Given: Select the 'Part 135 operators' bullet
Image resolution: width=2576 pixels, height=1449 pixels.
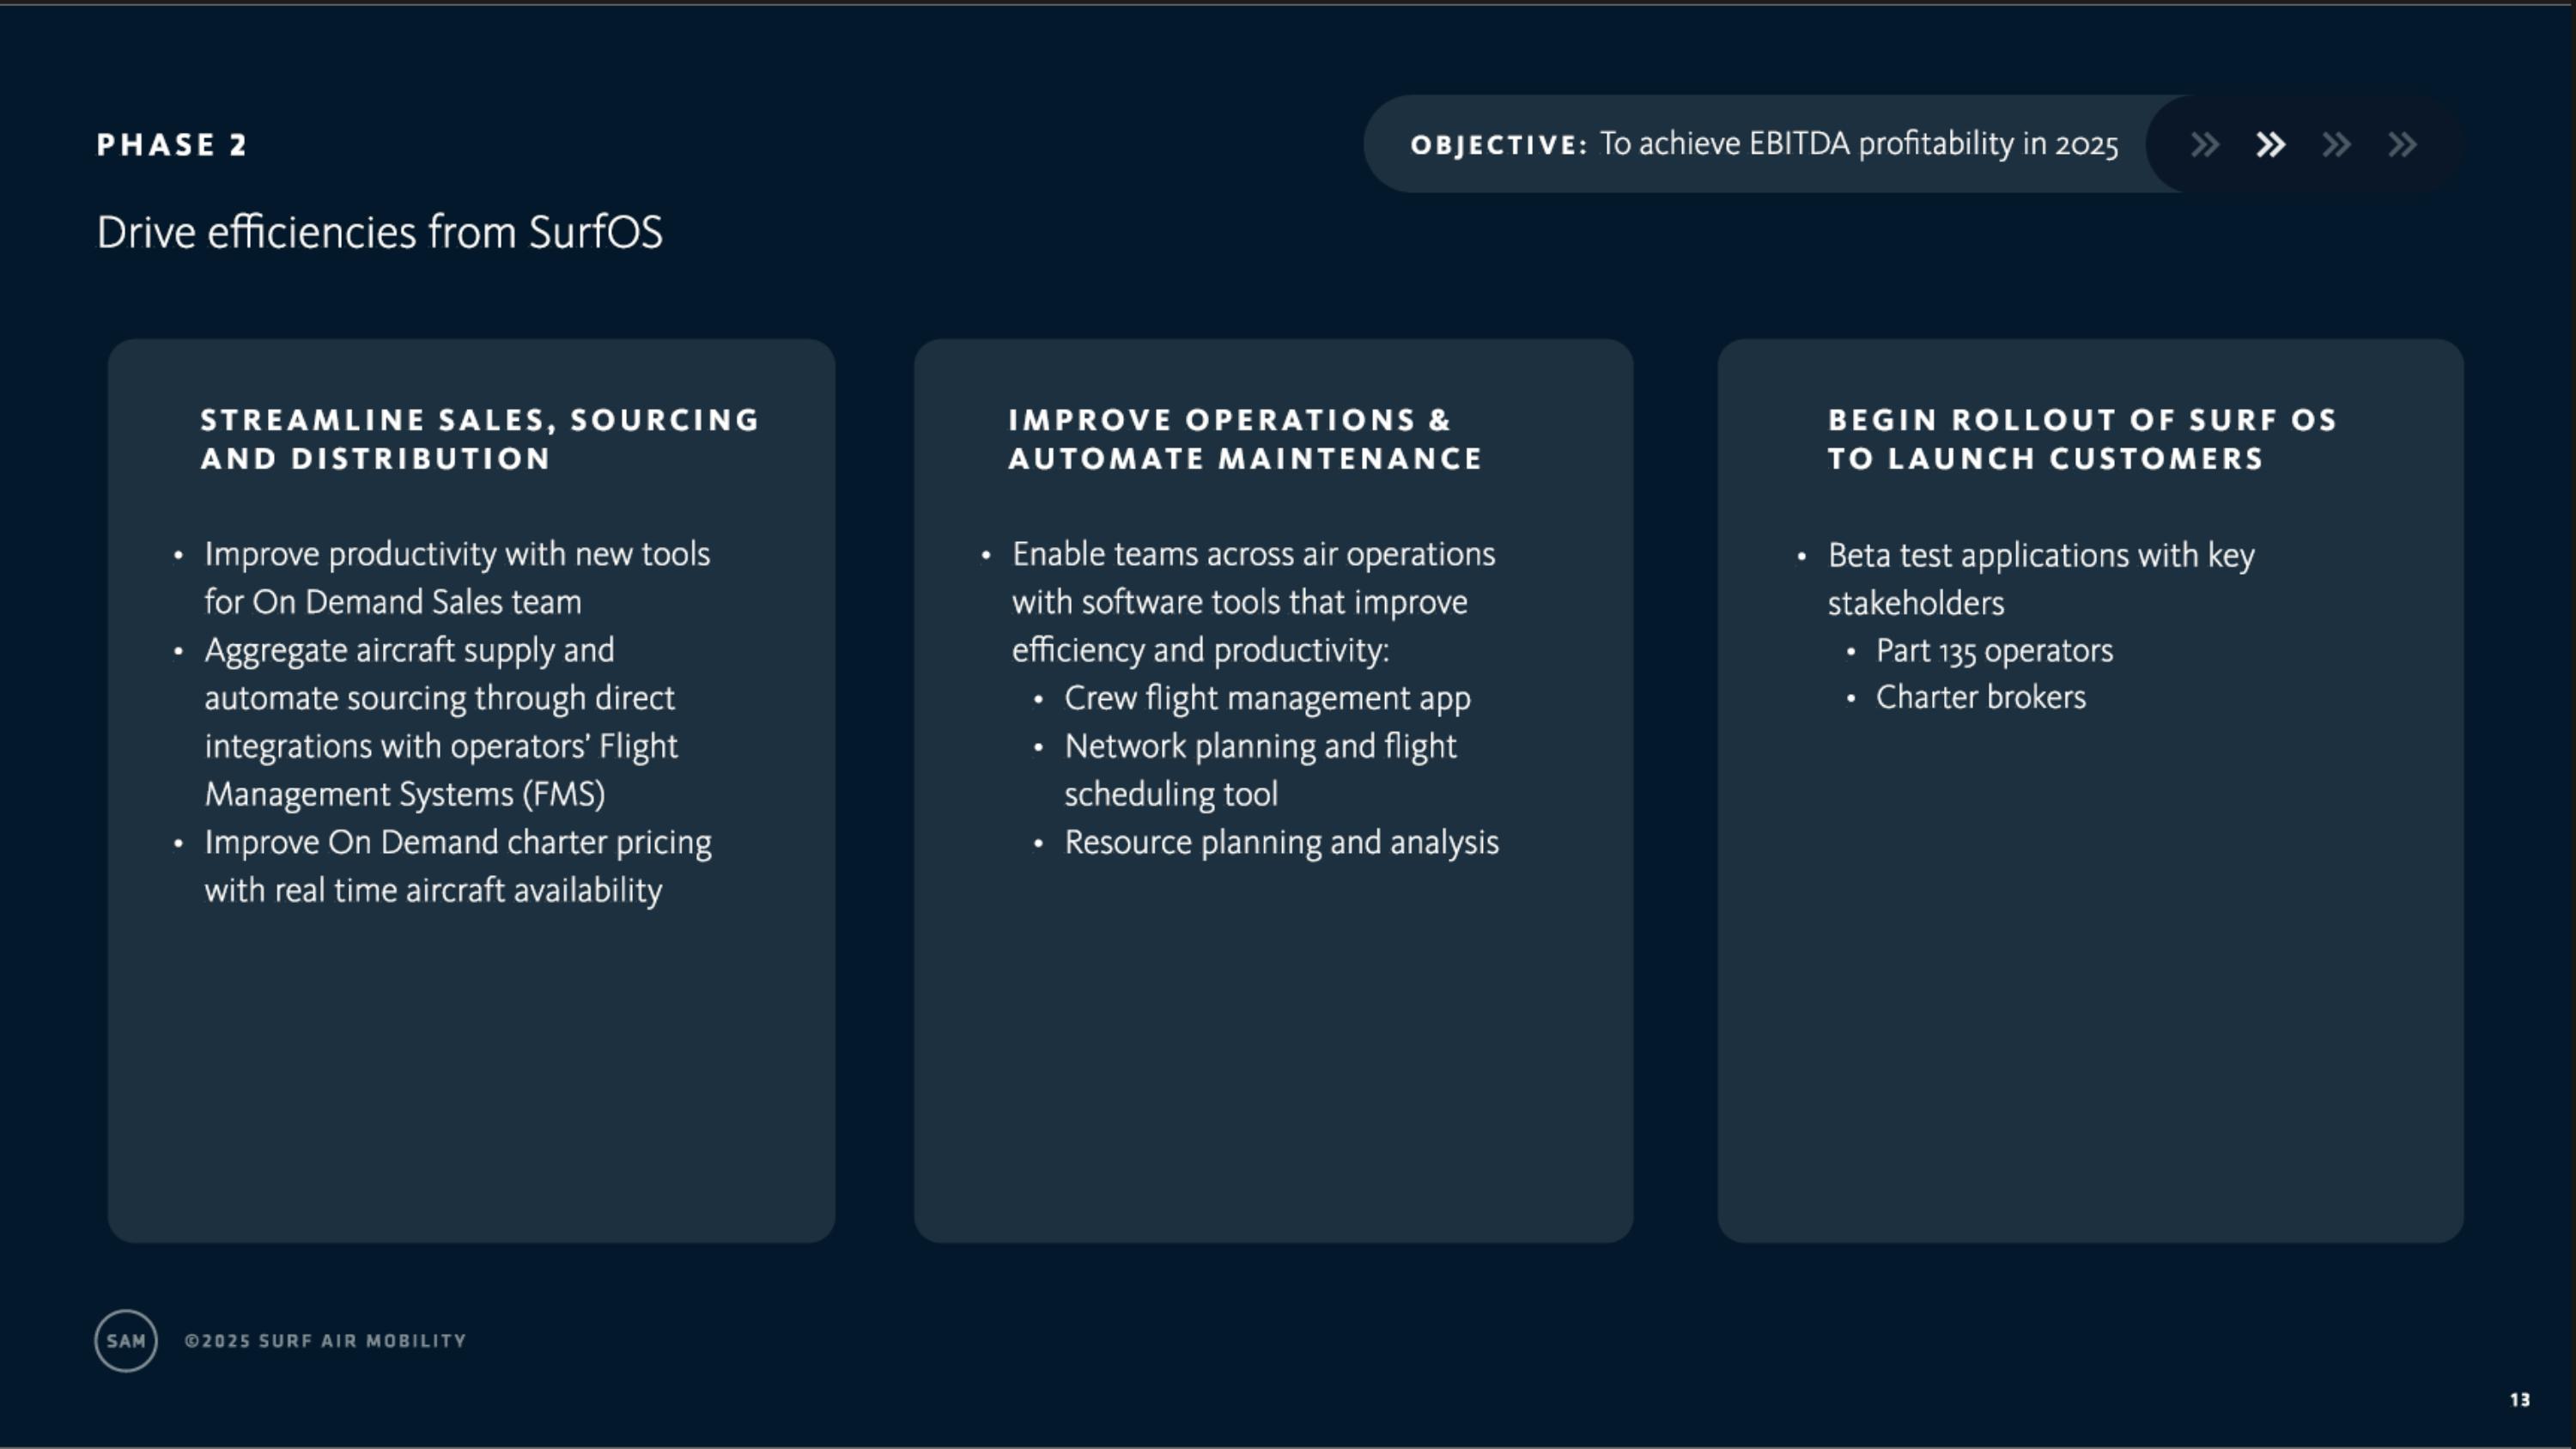Looking at the screenshot, I should [1994, 651].
